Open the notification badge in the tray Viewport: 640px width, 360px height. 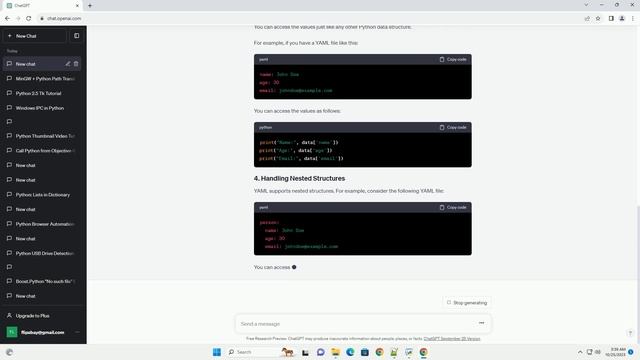pos(631,352)
